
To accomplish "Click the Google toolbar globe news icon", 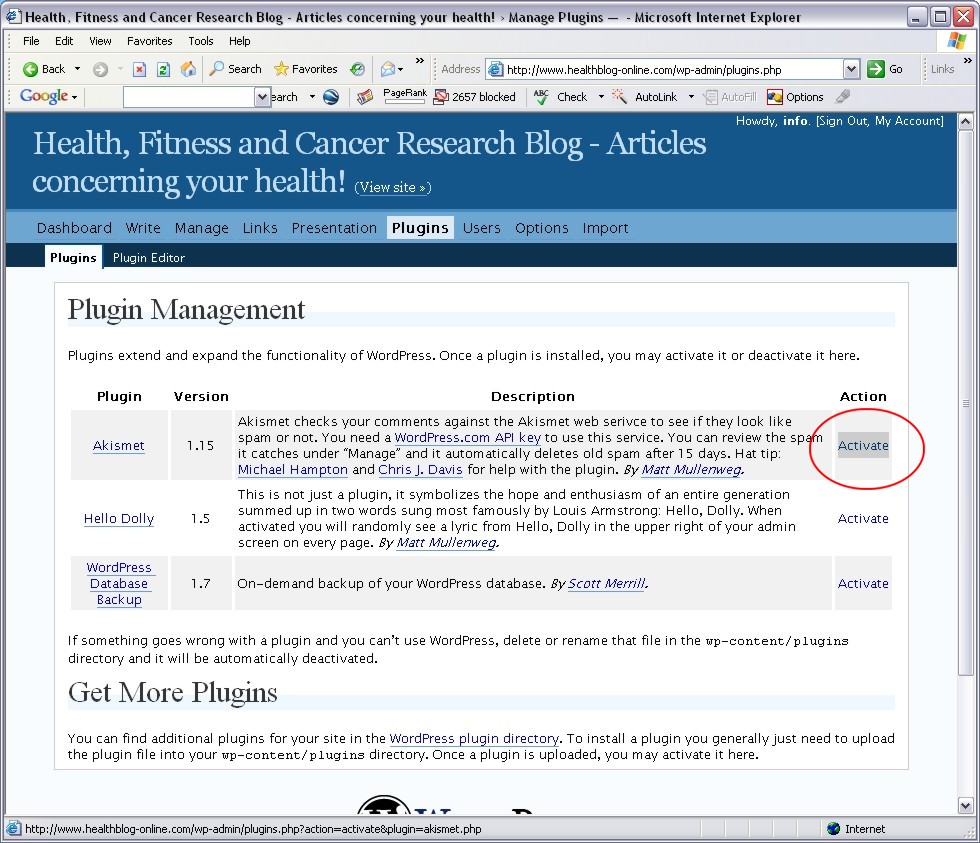I will (331, 97).
